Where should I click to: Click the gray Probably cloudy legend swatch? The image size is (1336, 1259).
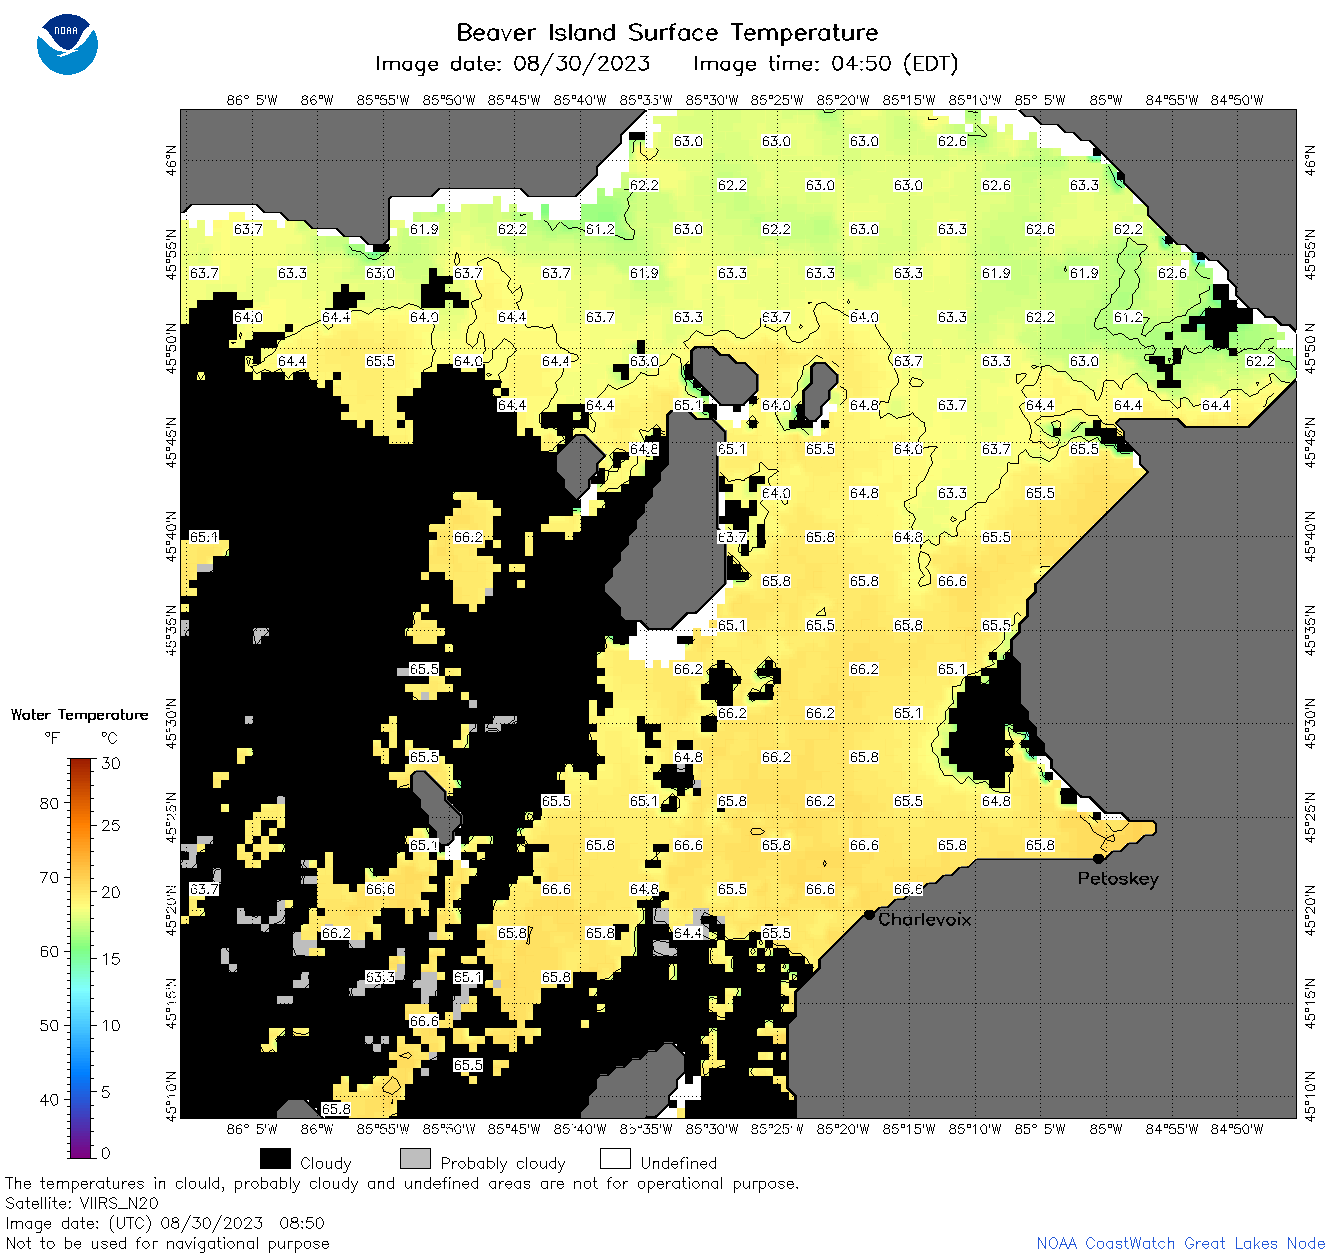[415, 1158]
